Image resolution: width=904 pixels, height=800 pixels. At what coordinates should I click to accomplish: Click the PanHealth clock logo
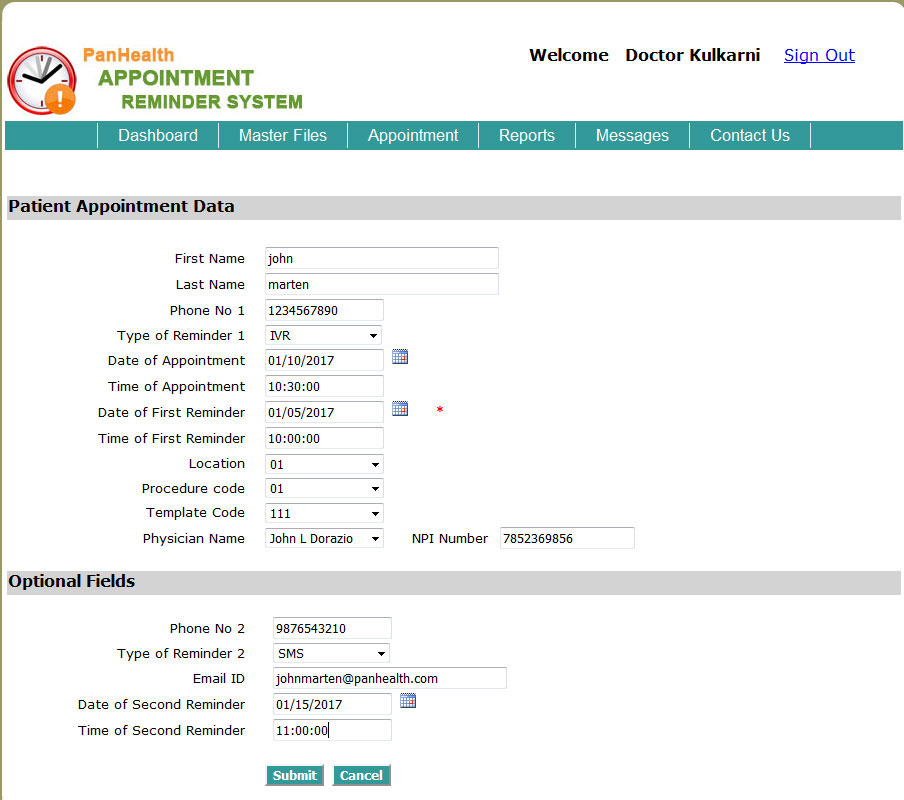[41, 80]
